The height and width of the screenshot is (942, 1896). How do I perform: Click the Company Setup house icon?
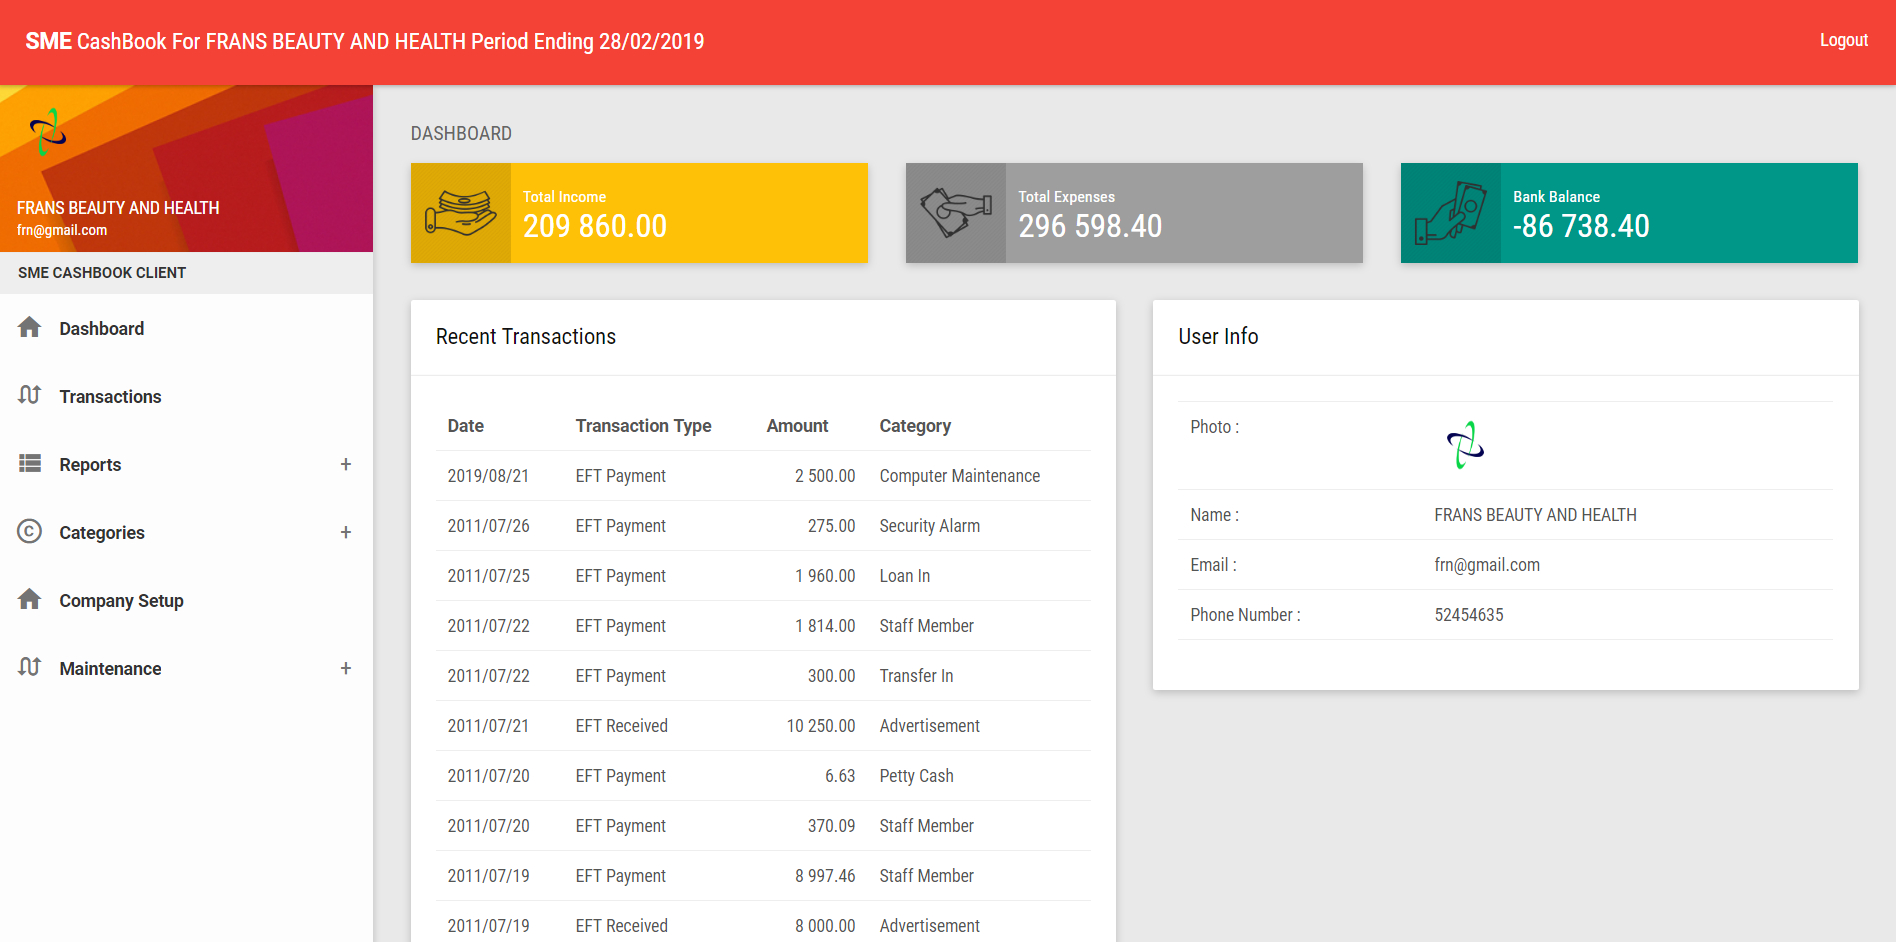(x=30, y=599)
